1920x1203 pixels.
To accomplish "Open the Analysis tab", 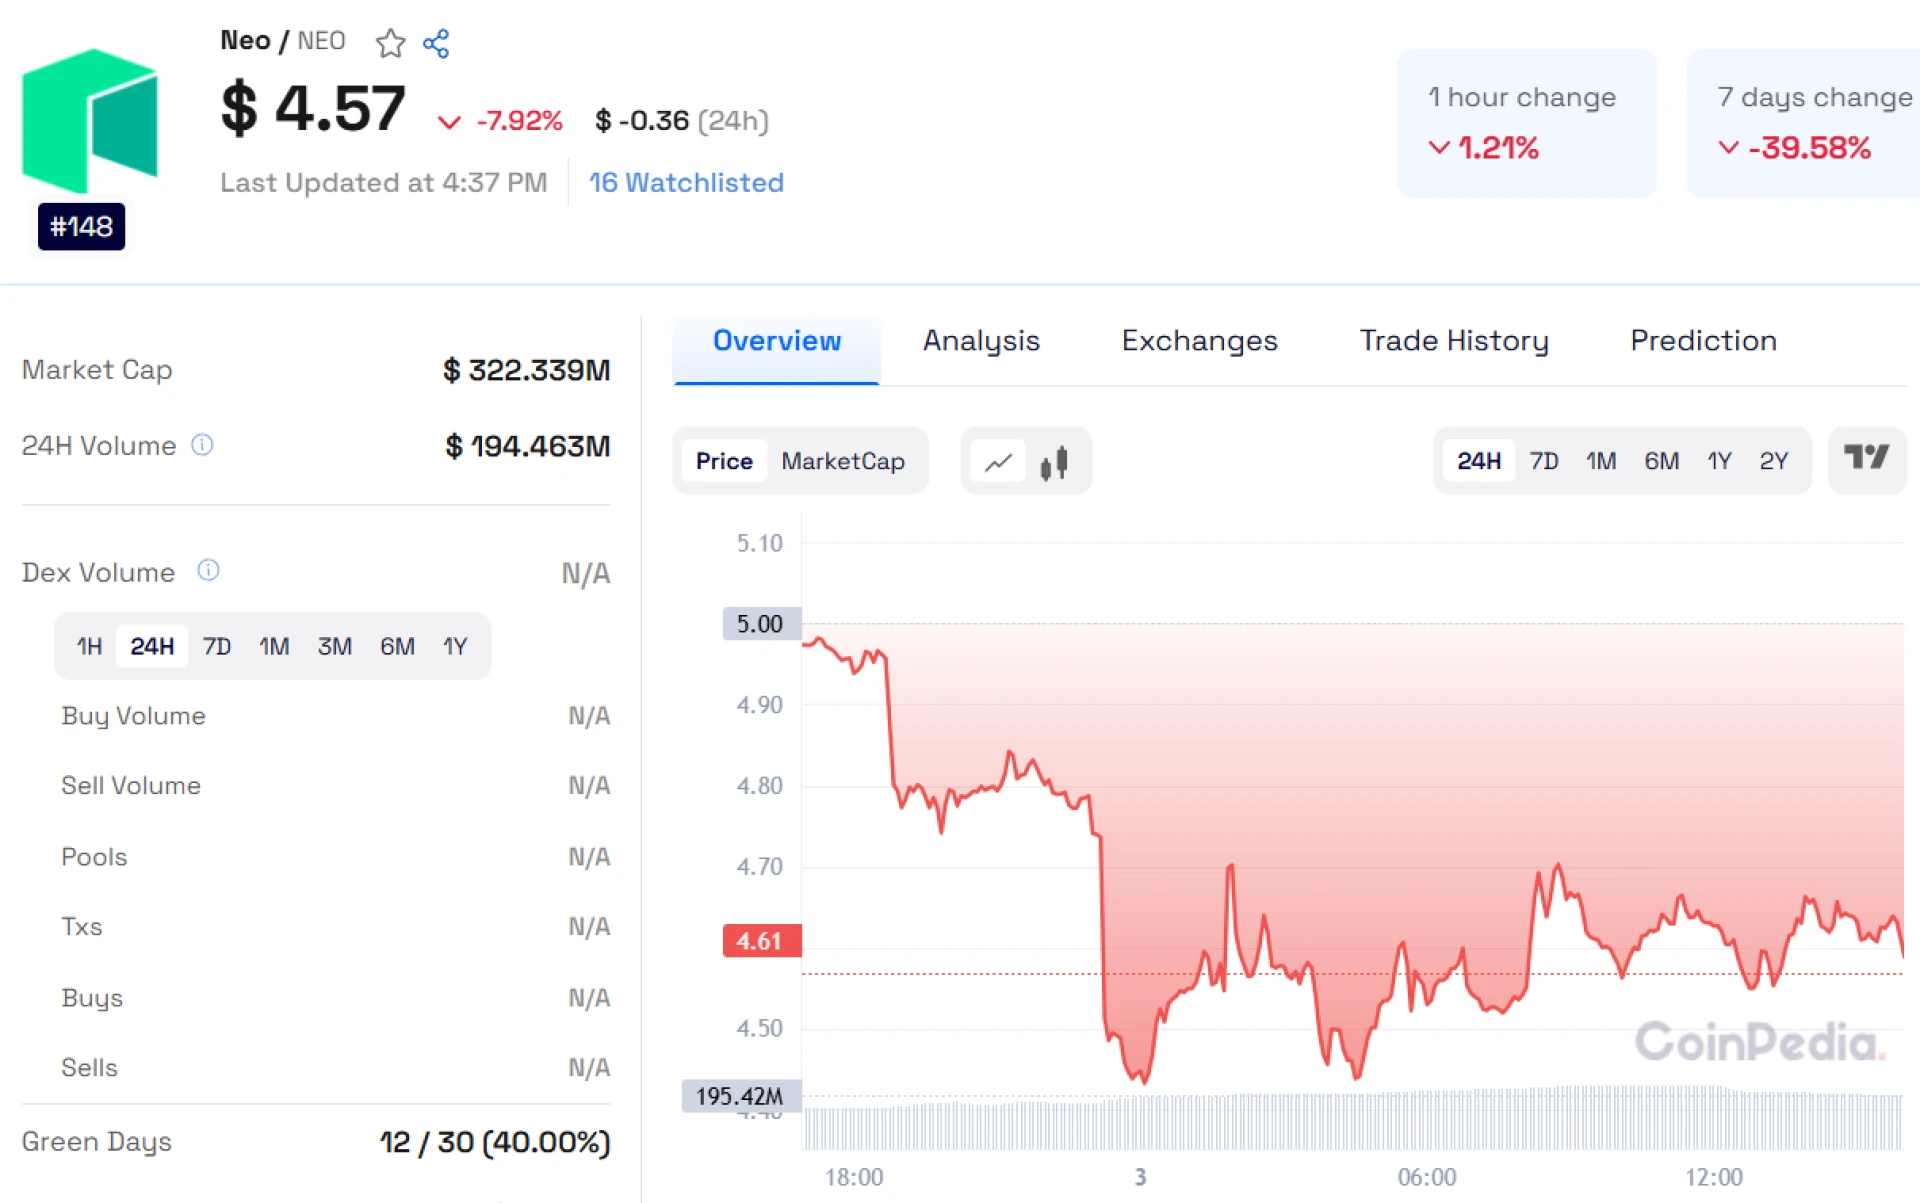I will [980, 341].
